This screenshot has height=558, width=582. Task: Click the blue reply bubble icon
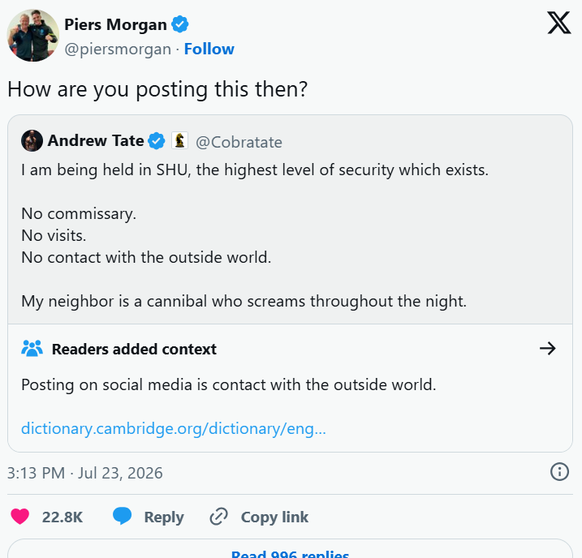point(122,516)
